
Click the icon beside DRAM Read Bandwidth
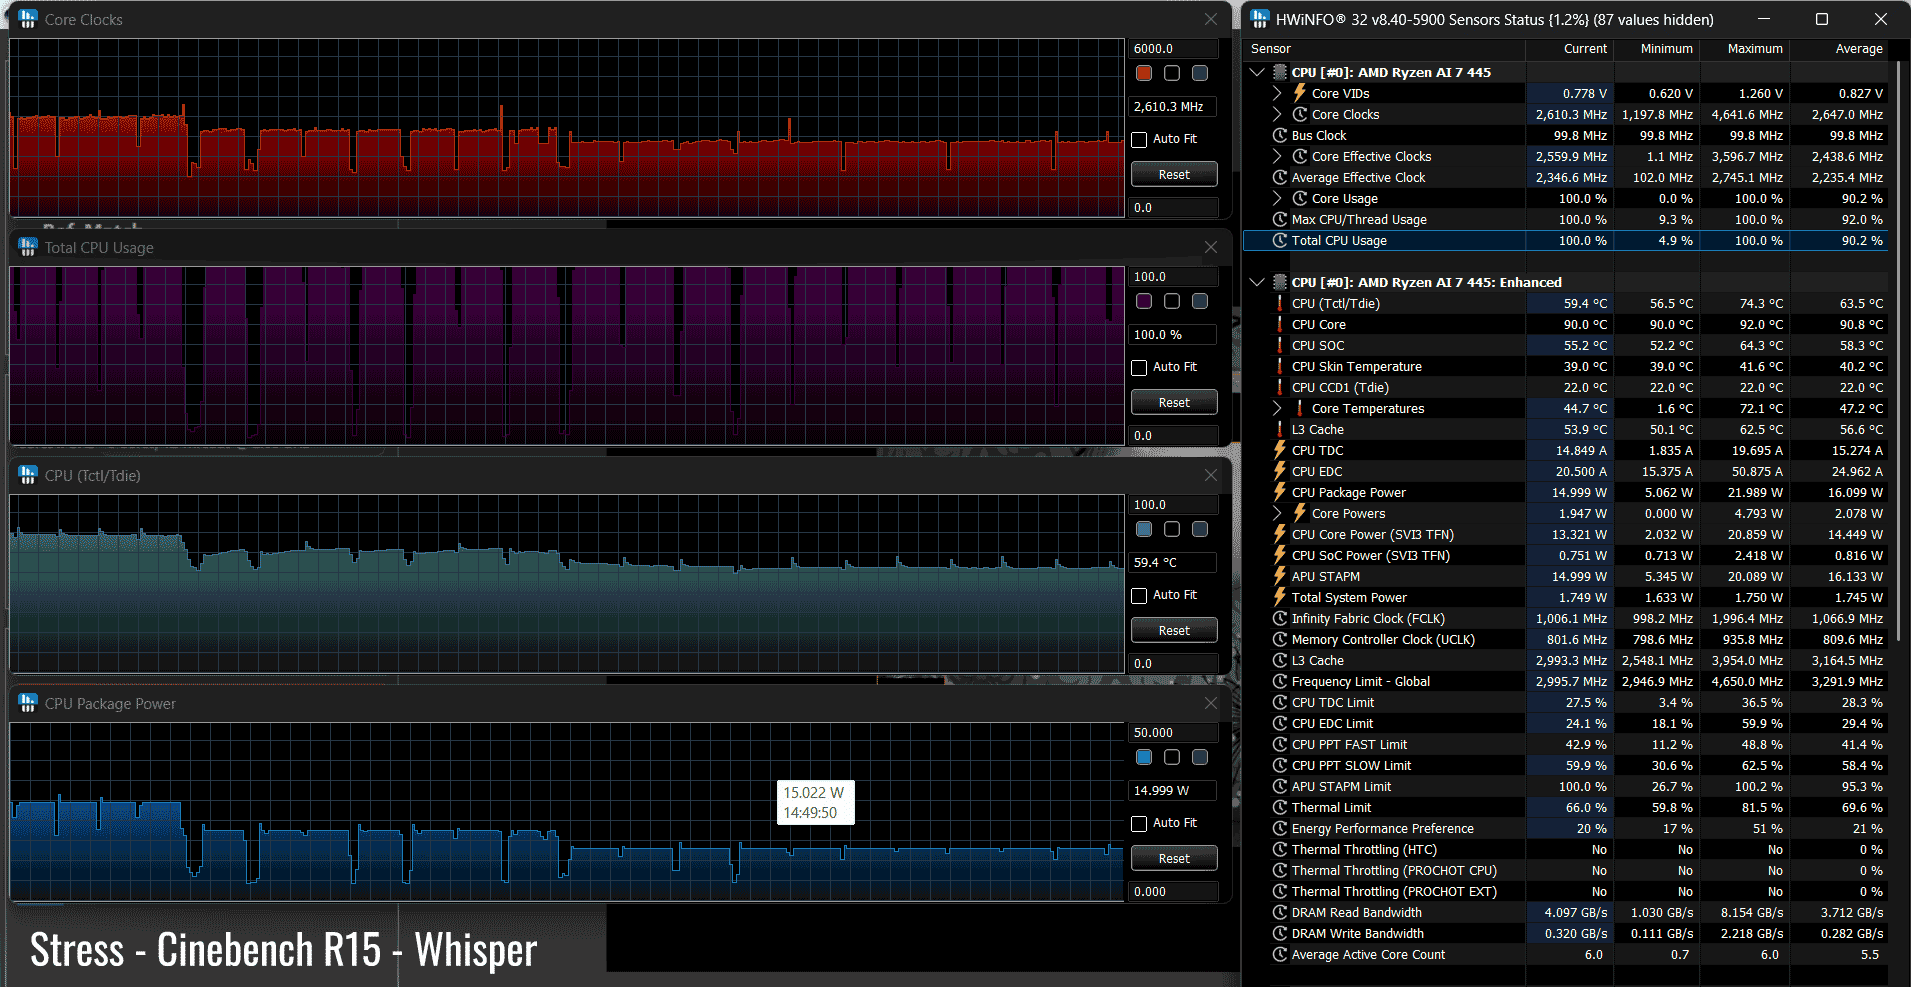tap(1280, 912)
